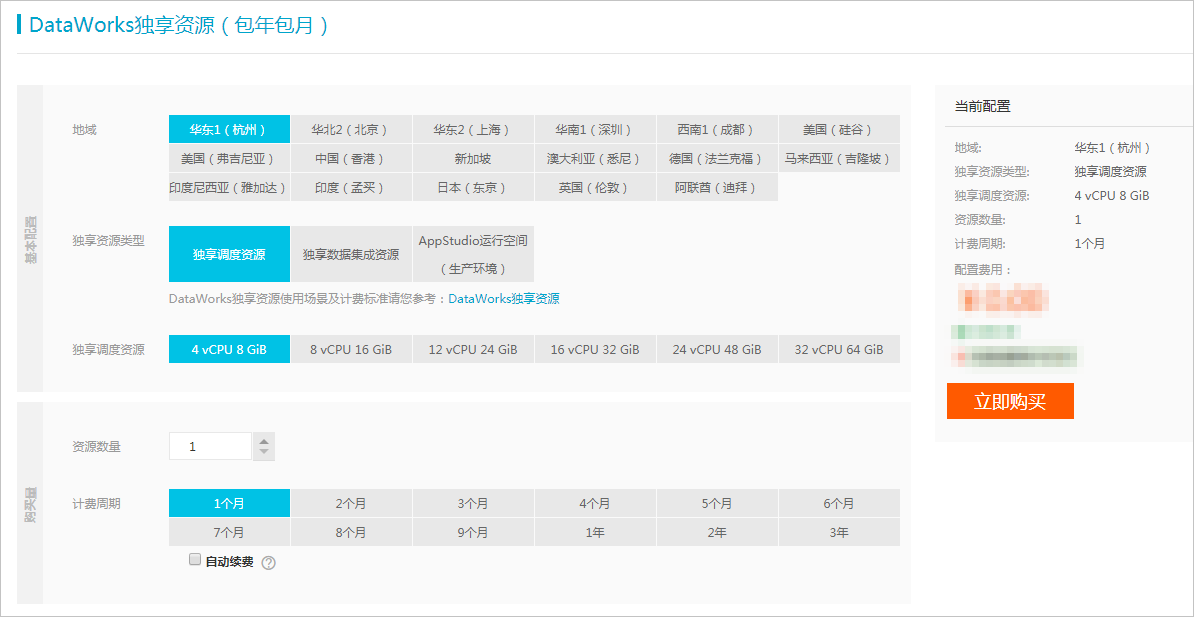Image resolution: width=1194 pixels, height=617 pixels.
Task: Set billing cycle to 1年
Action: (595, 532)
